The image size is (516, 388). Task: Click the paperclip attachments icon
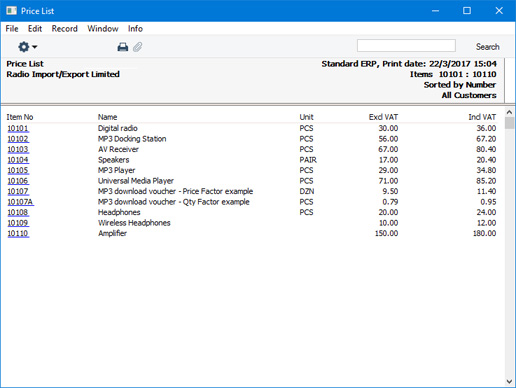point(138,47)
